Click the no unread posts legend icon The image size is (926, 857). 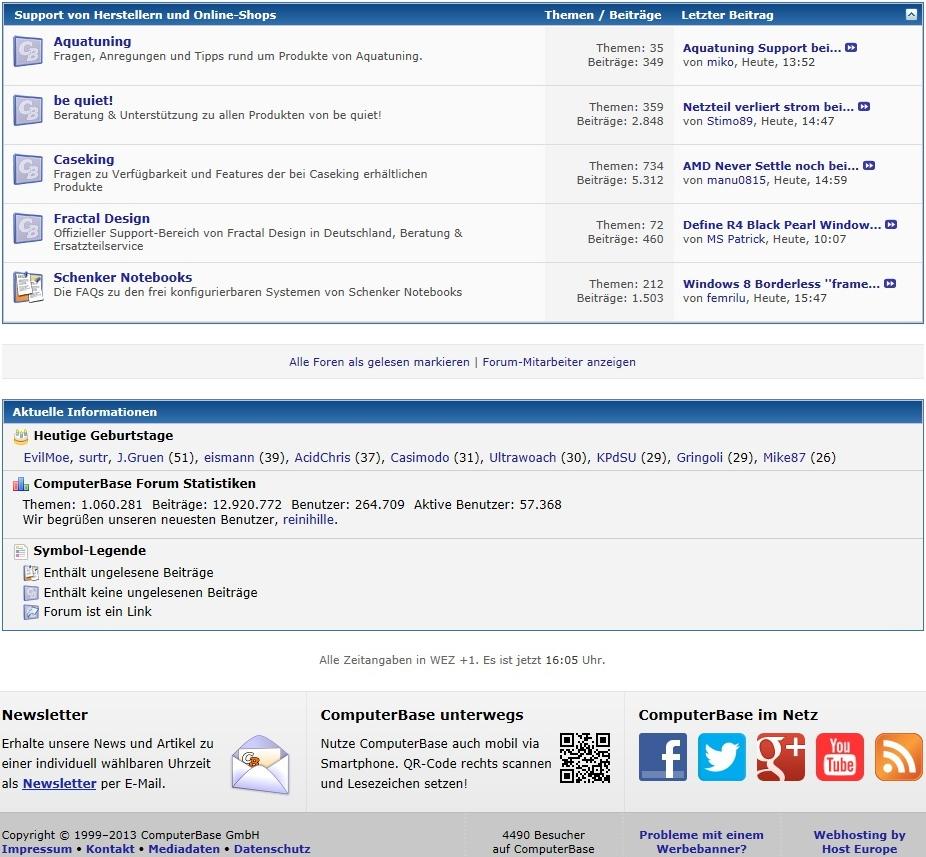pos(31,593)
